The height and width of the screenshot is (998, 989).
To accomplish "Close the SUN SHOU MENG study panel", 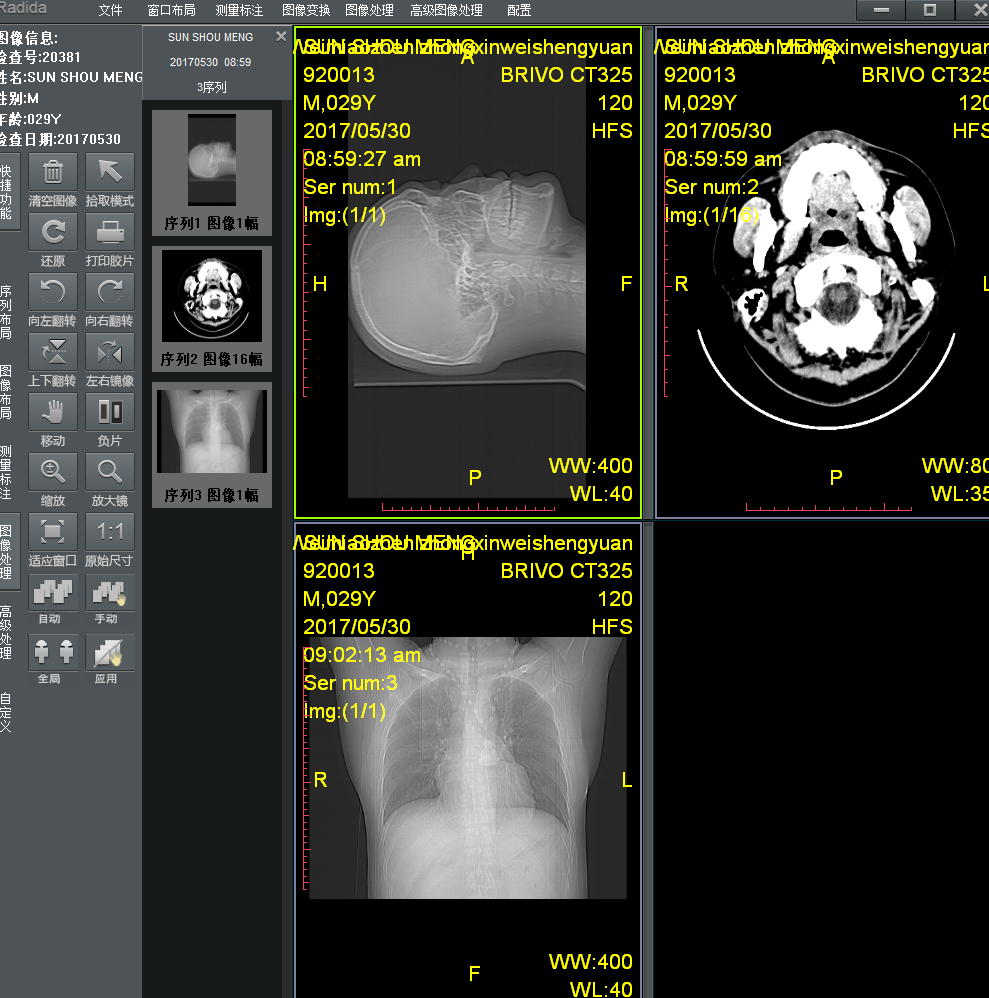I will pos(281,36).
